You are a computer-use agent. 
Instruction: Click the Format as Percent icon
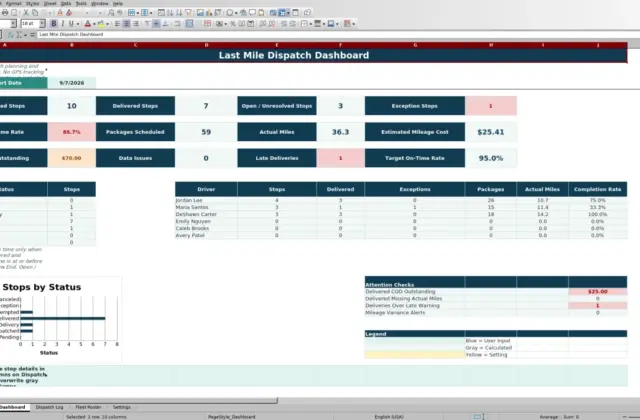point(233,24)
